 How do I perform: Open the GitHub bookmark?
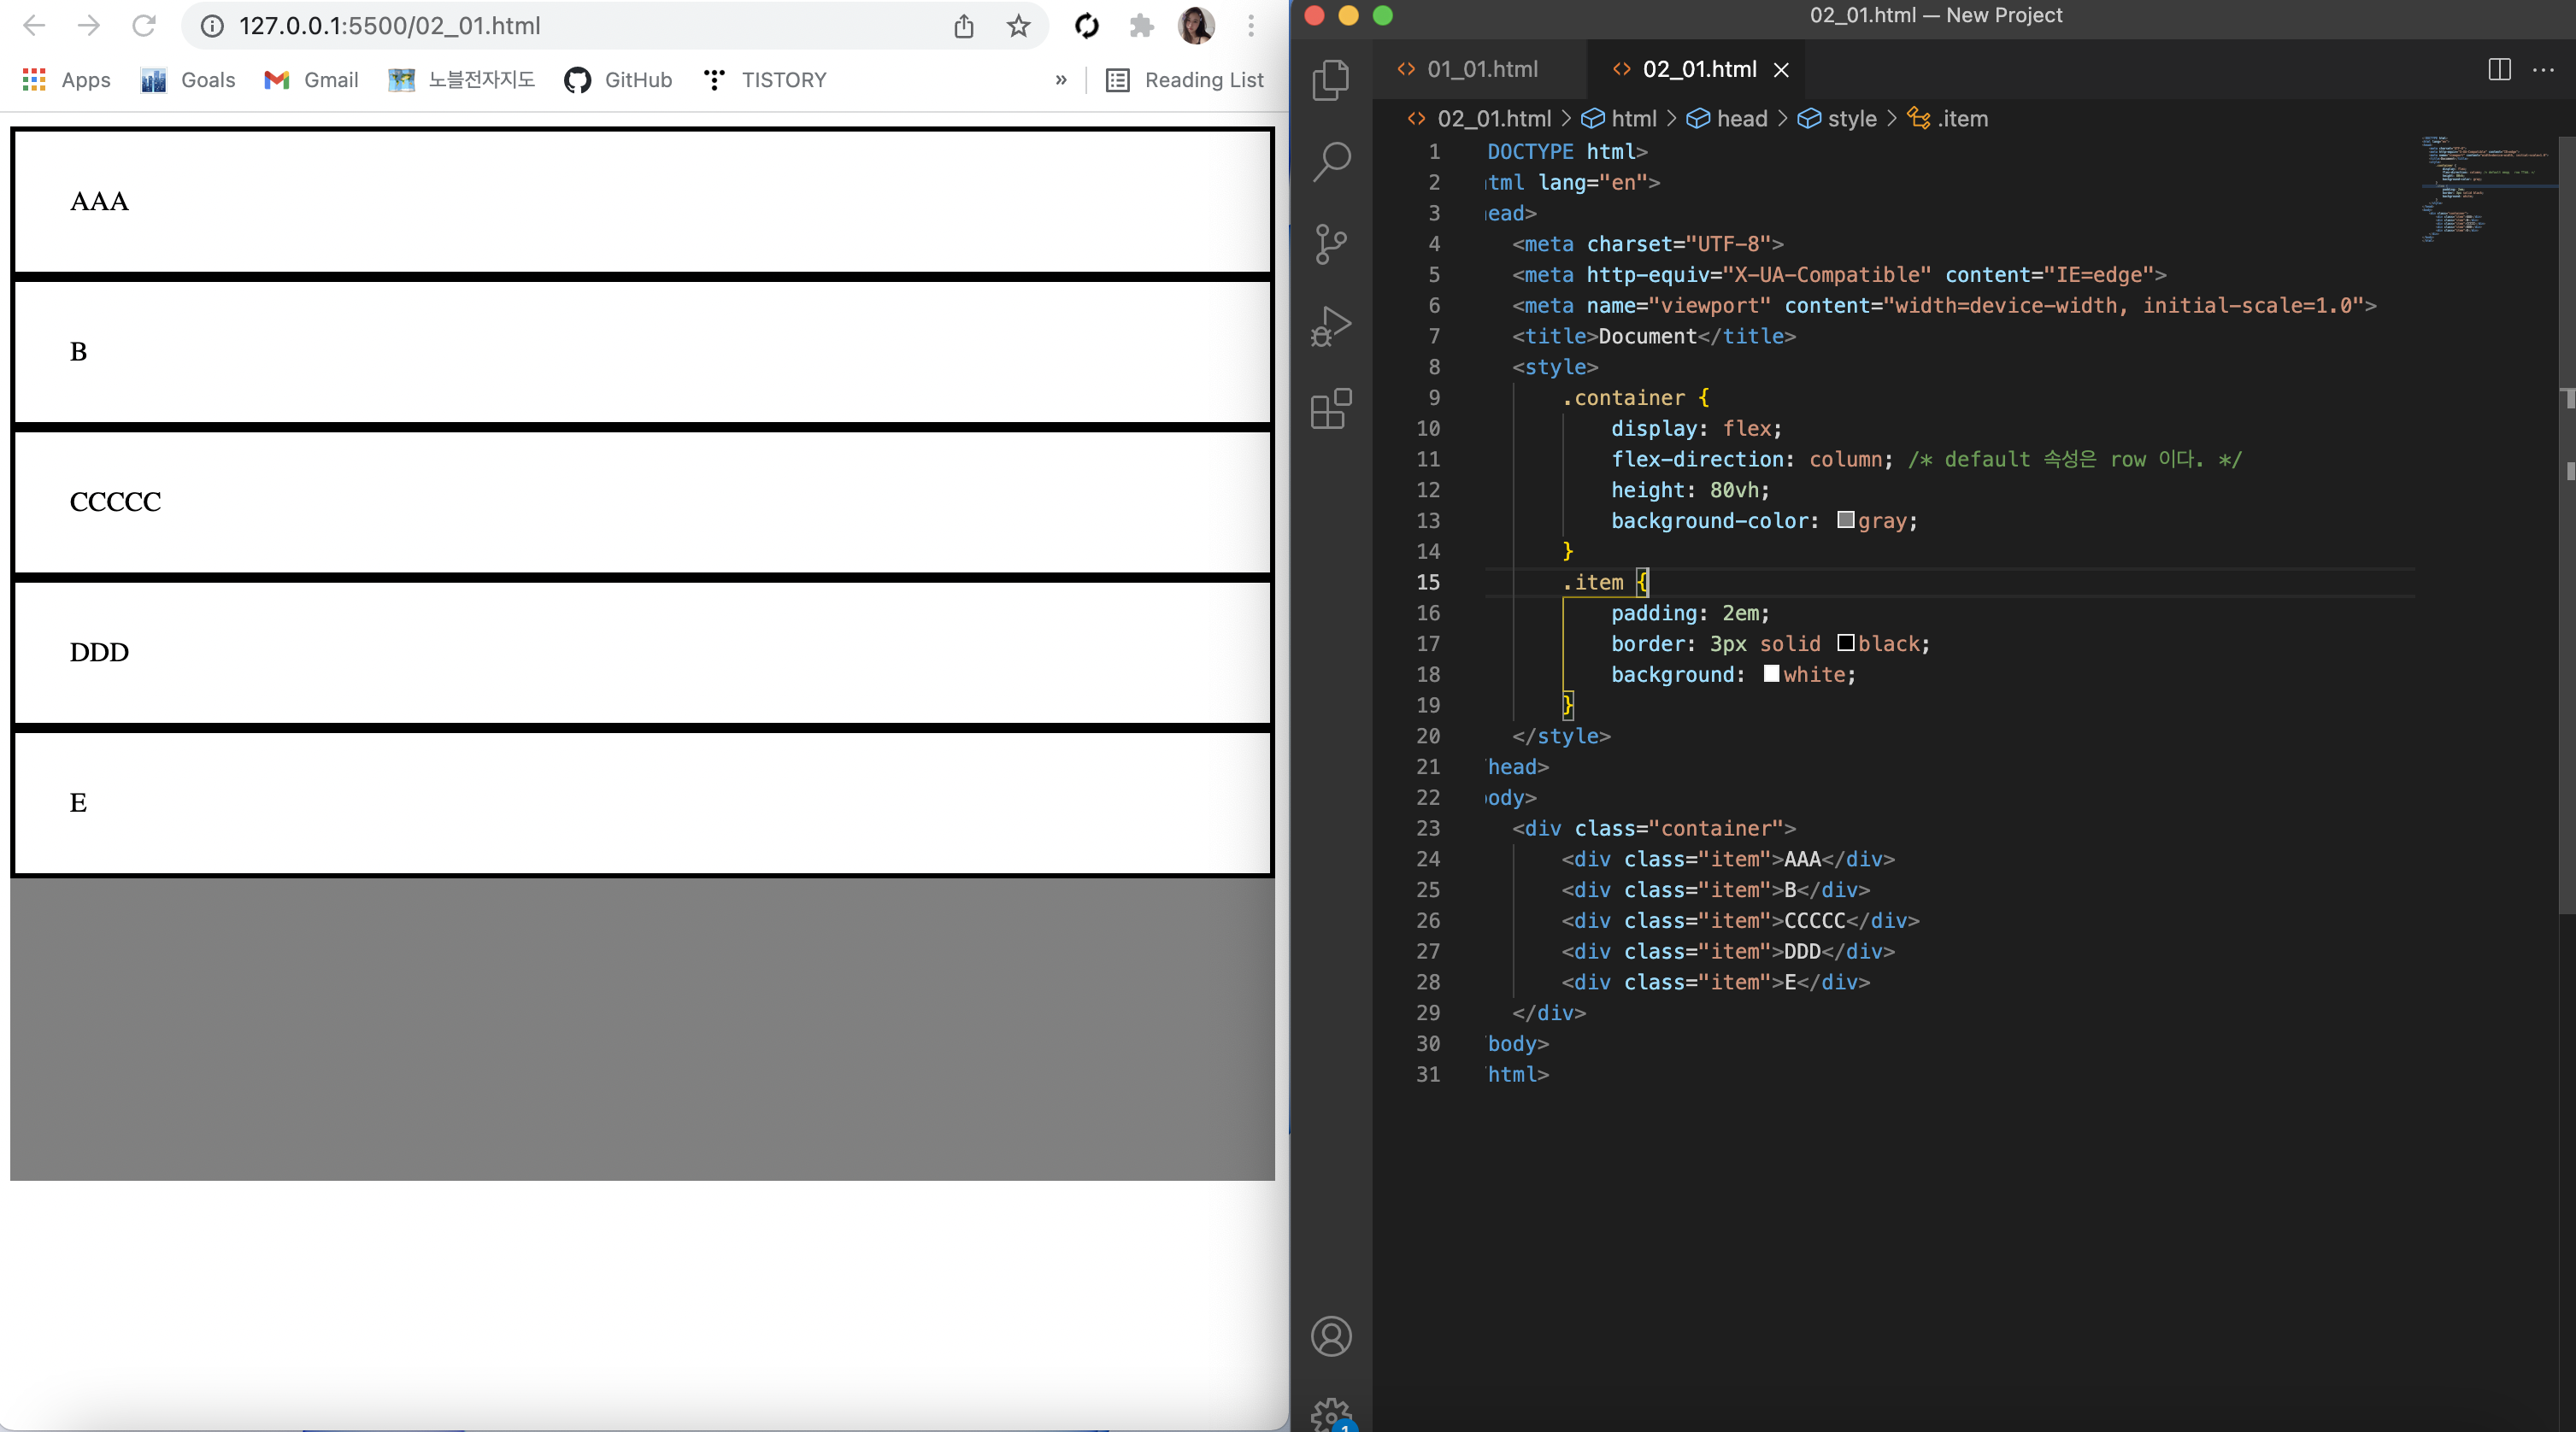click(x=619, y=80)
